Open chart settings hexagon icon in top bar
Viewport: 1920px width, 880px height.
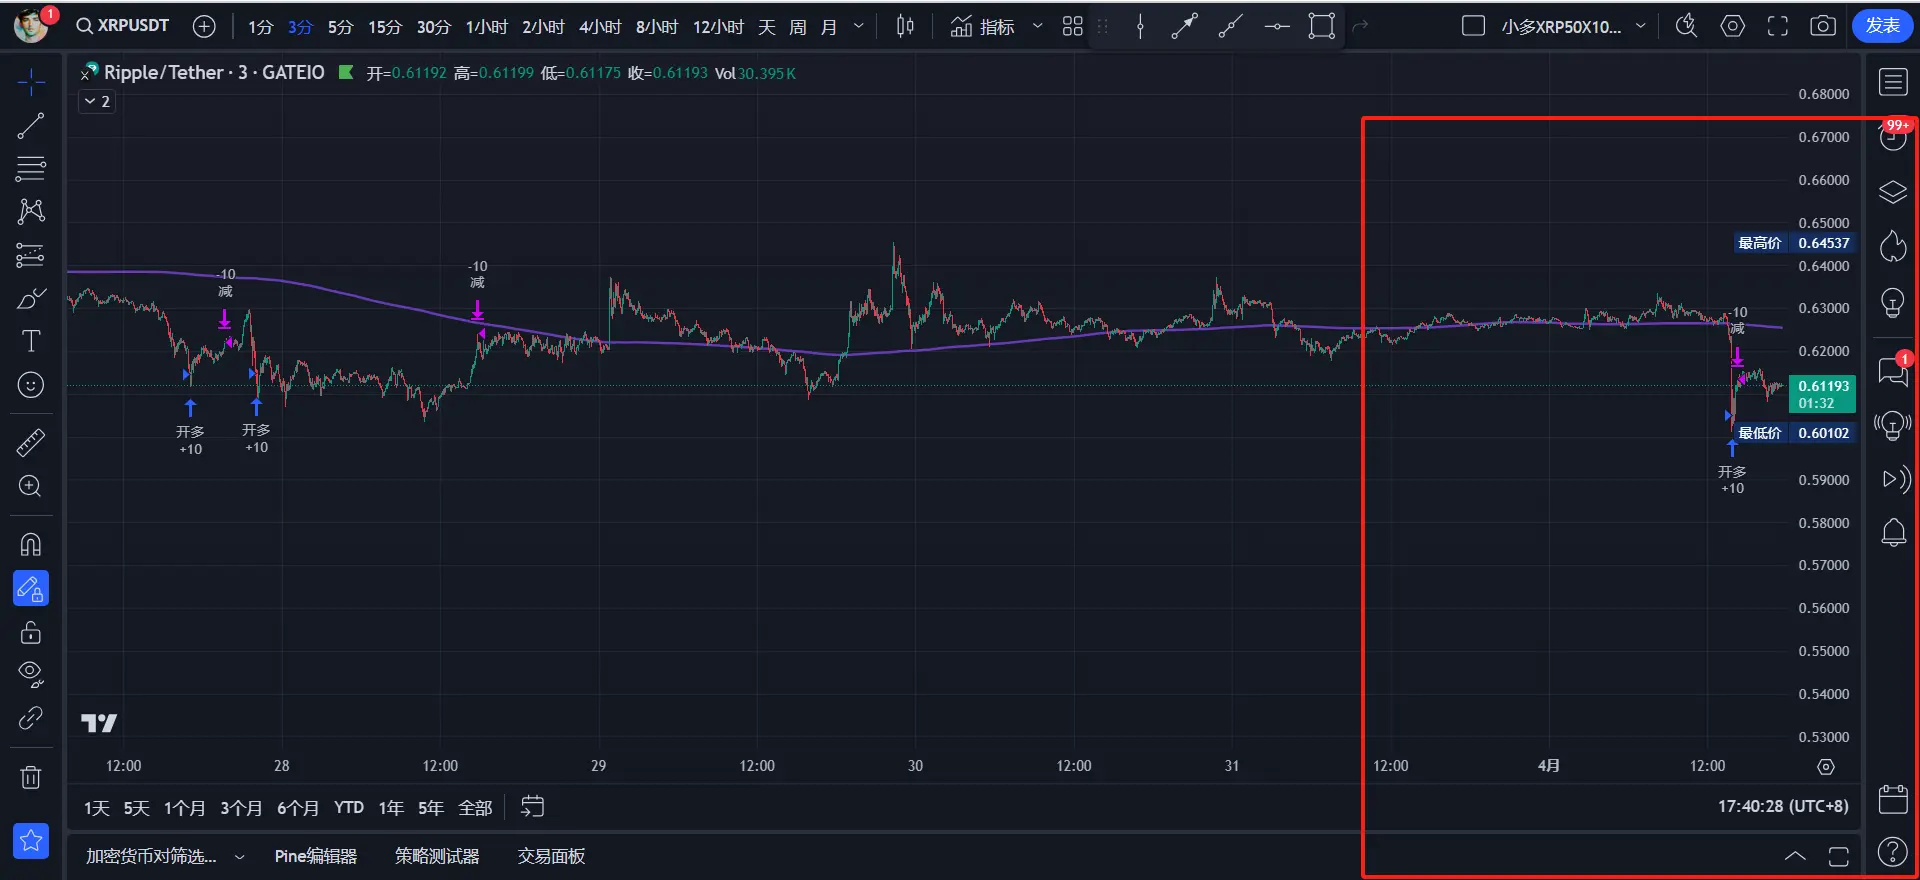tap(1733, 26)
